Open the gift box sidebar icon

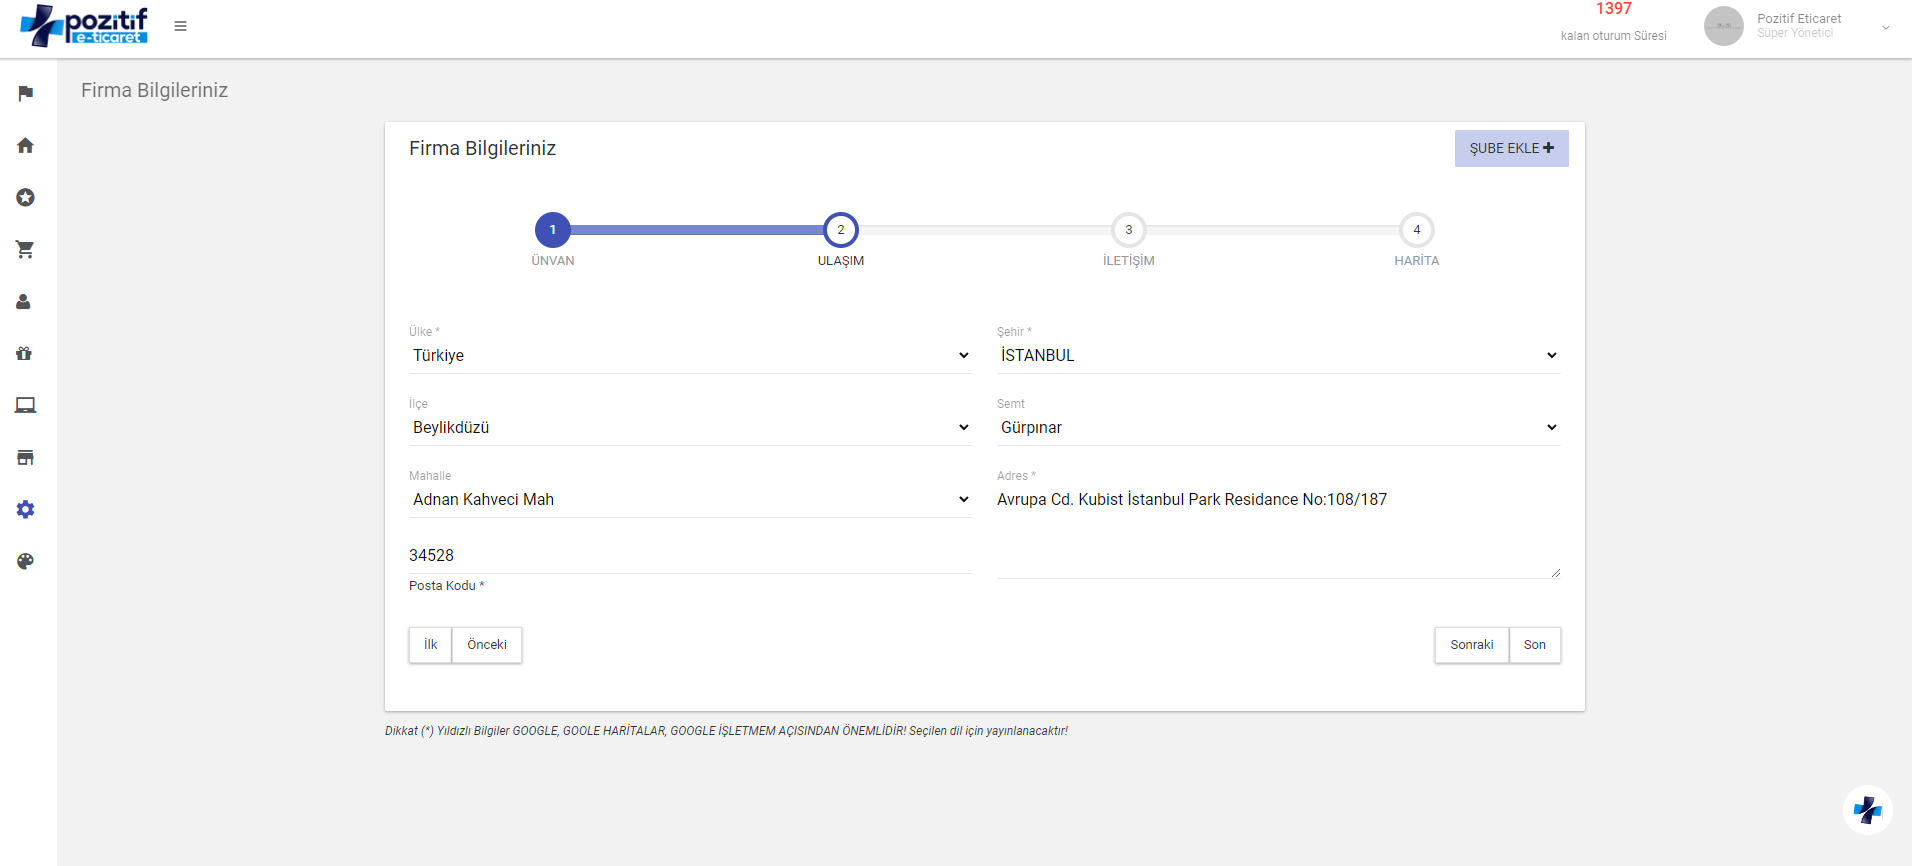tap(24, 354)
